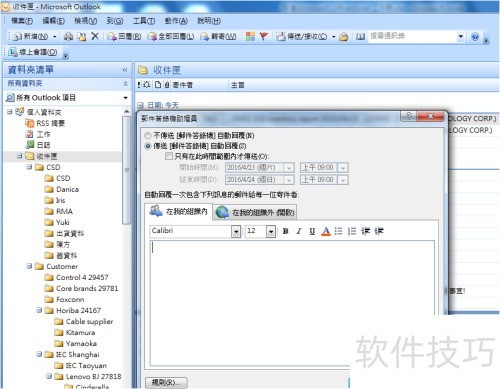
Task: Collapse the 資料夾清單 pane with the chevron
Action: [125, 70]
